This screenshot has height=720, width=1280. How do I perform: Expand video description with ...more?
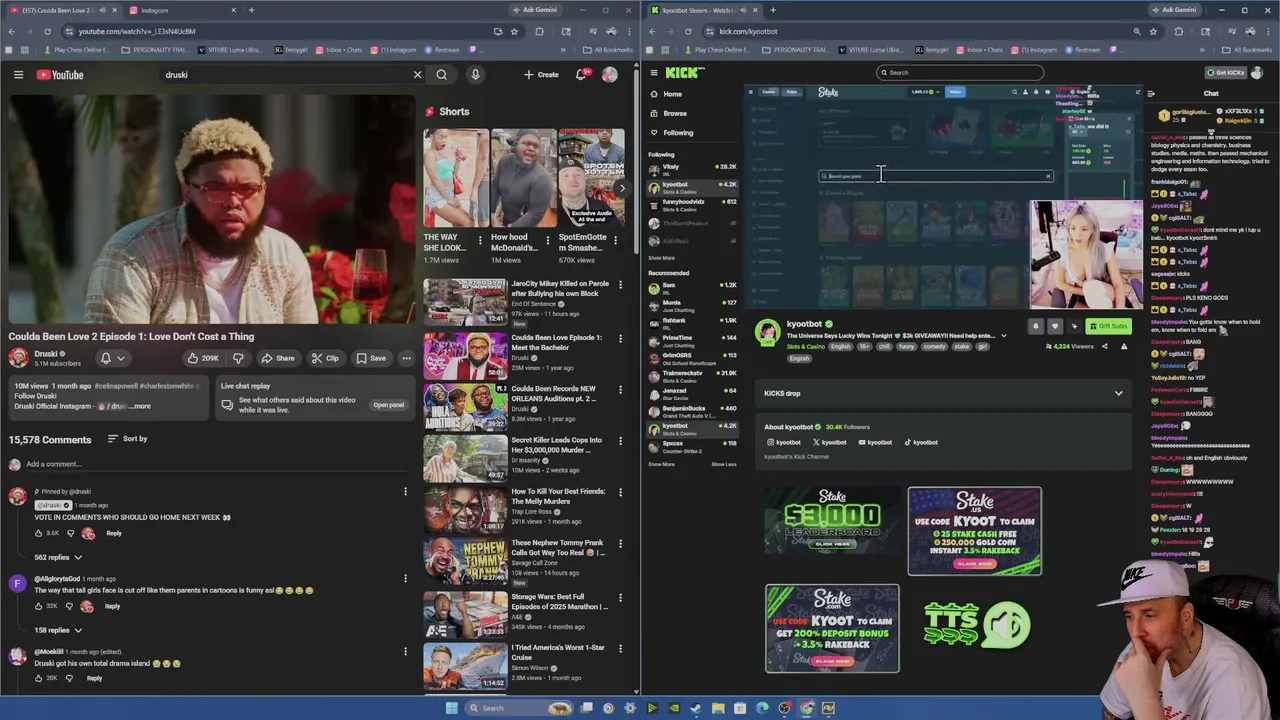tap(140, 406)
